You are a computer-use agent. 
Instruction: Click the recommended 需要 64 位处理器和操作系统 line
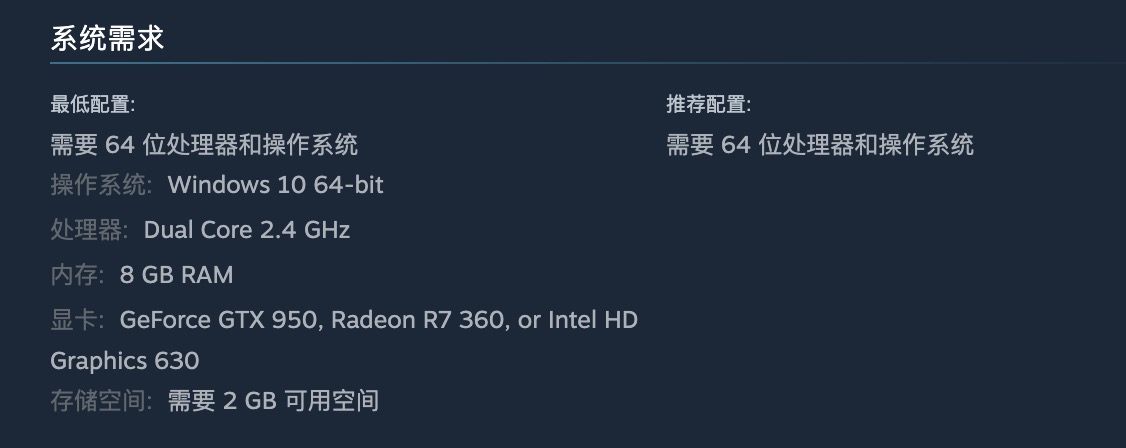click(820, 145)
